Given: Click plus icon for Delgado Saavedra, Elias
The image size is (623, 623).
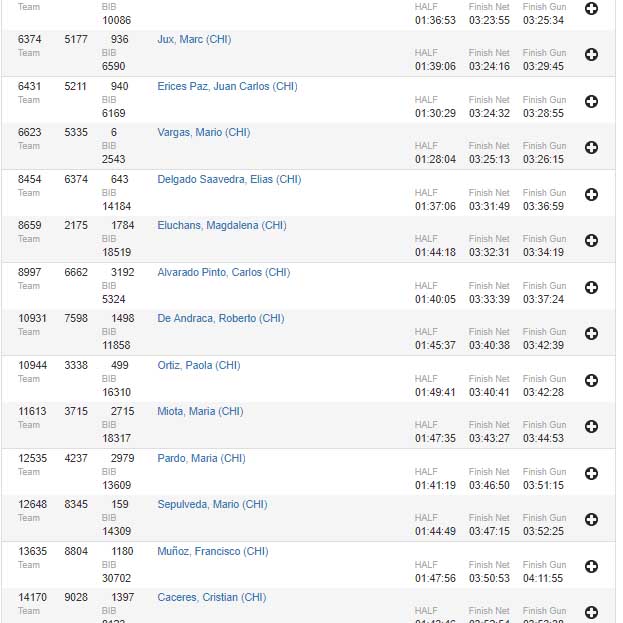Looking at the screenshot, I should pyautogui.click(x=591, y=194).
